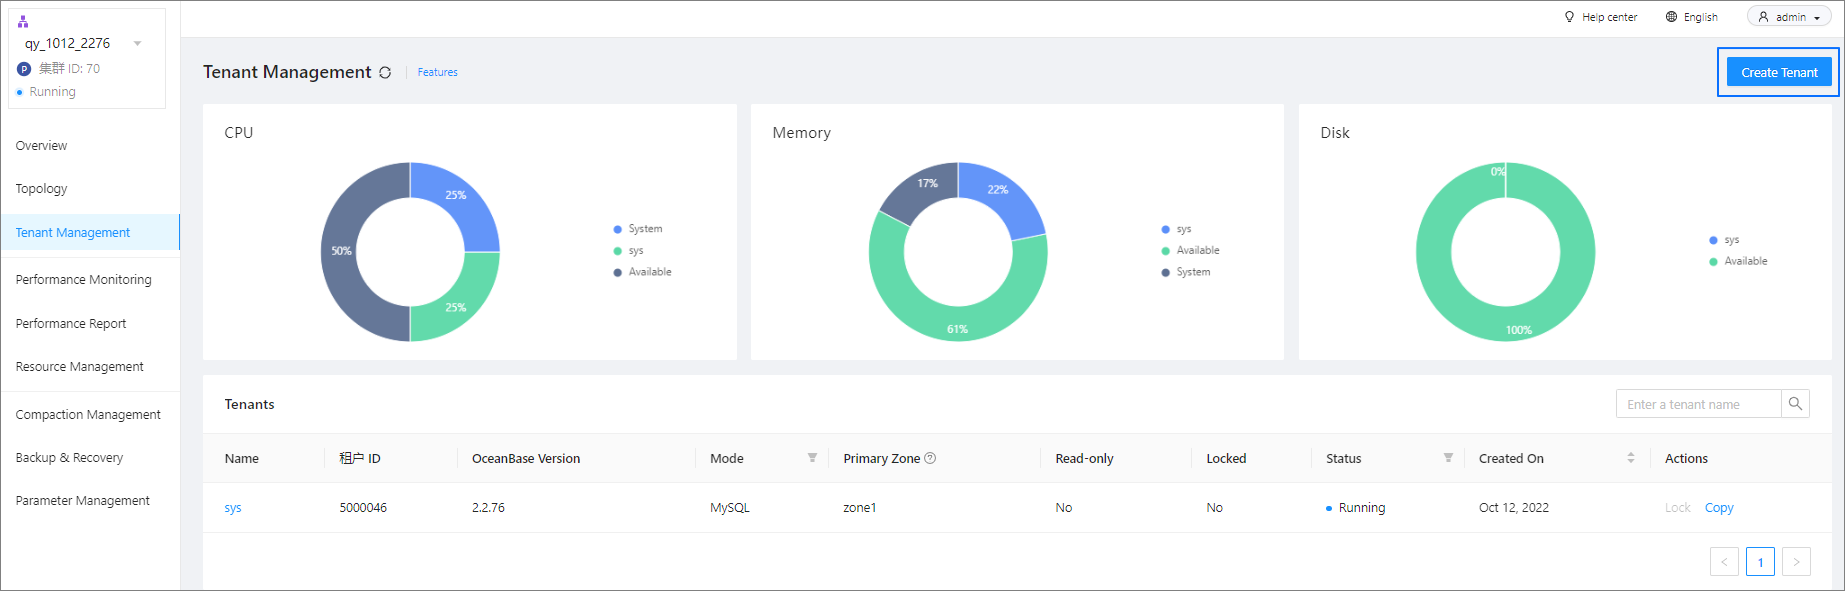Click the Primary Zone help question icon
1845x591 pixels.
930,458
